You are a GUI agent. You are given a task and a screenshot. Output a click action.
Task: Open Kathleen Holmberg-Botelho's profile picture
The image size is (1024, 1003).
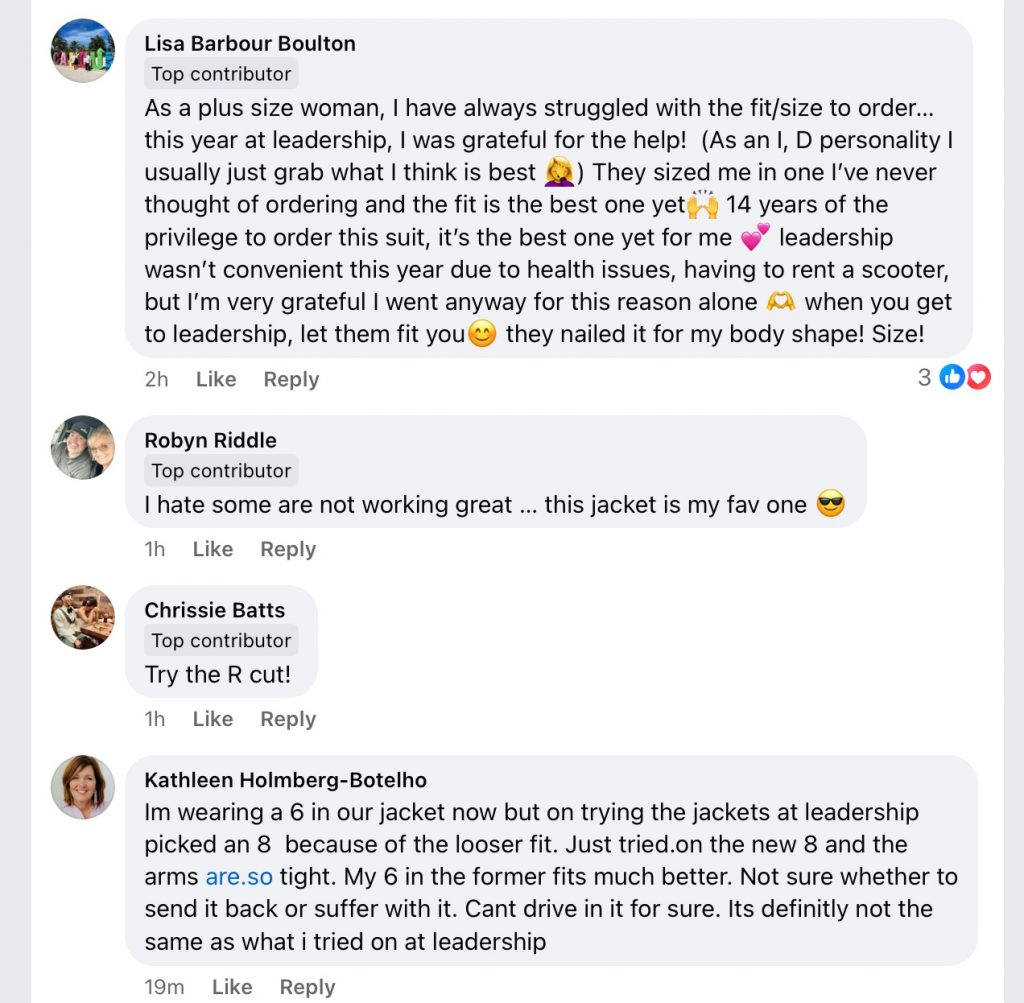coord(82,787)
